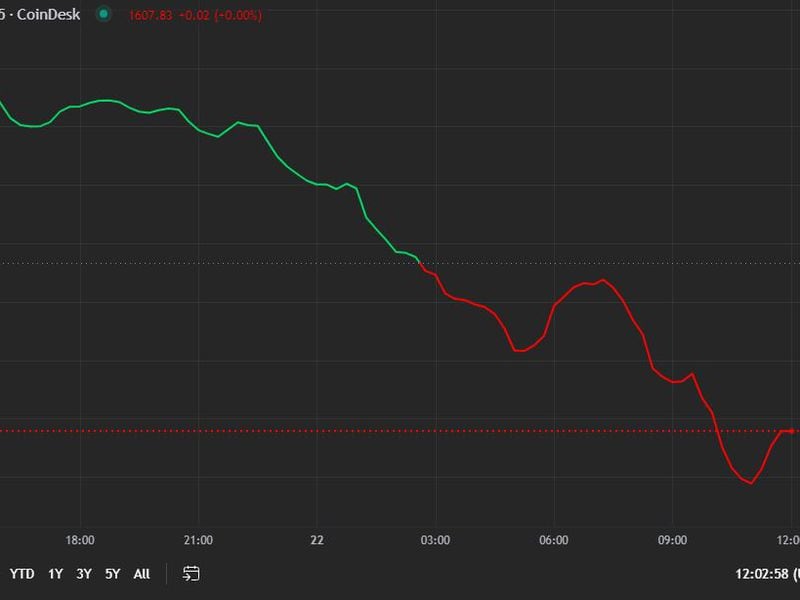Click the price value 1607.83 in legend

click(152, 15)
